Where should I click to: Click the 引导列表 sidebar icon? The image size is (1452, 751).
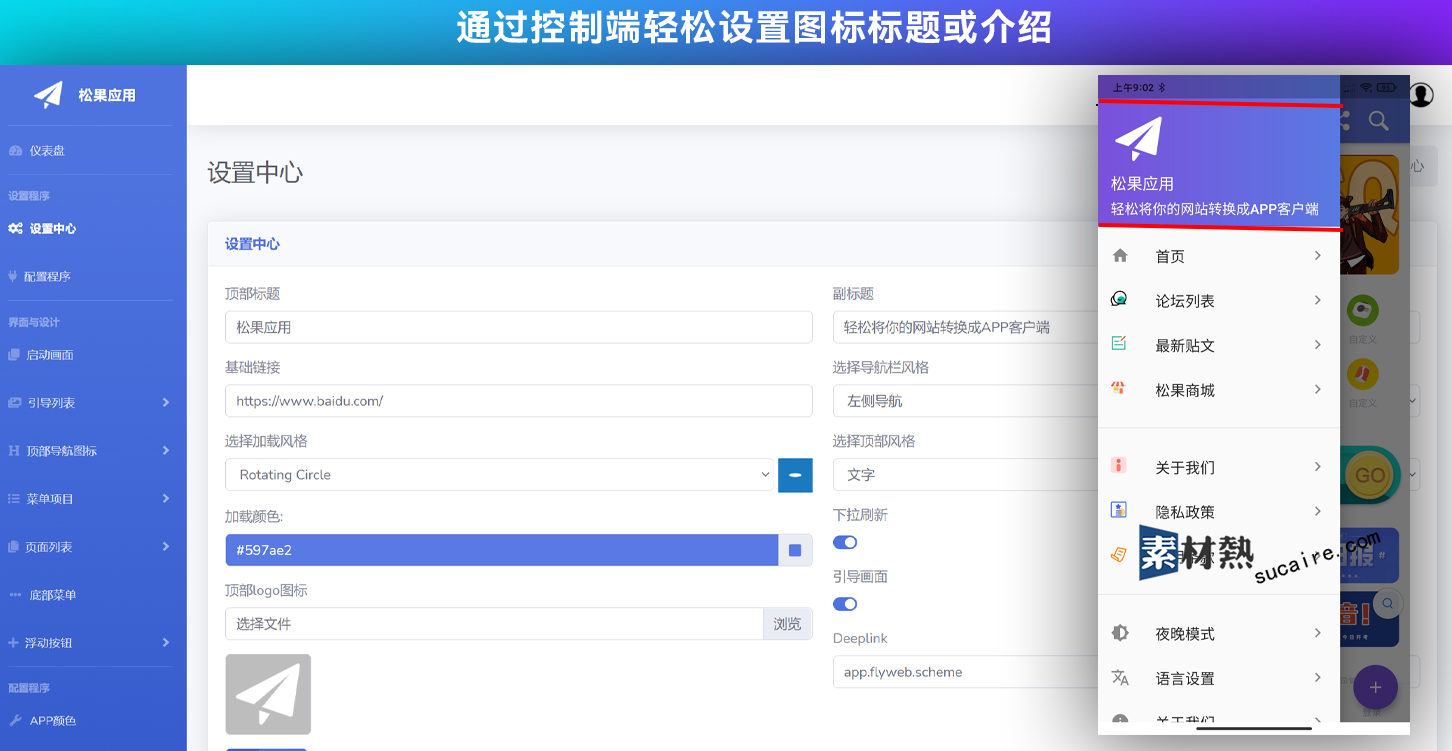[x=14, y=403]
